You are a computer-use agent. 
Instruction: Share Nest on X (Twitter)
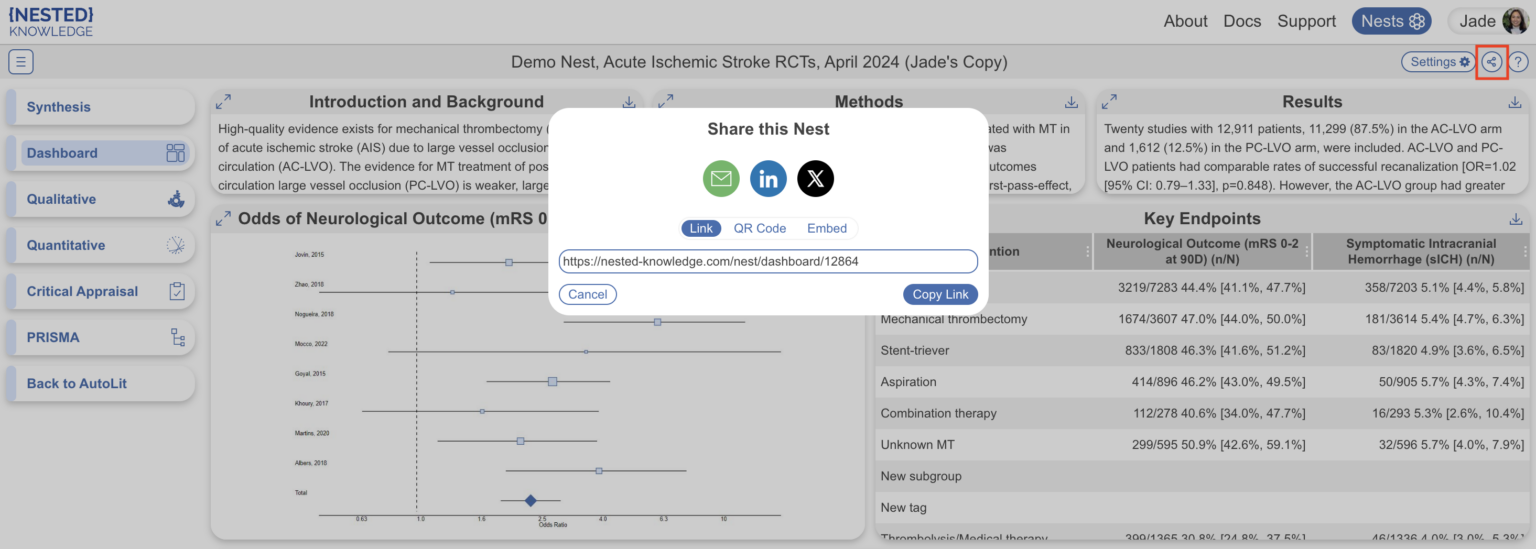(x=815, y=179)
